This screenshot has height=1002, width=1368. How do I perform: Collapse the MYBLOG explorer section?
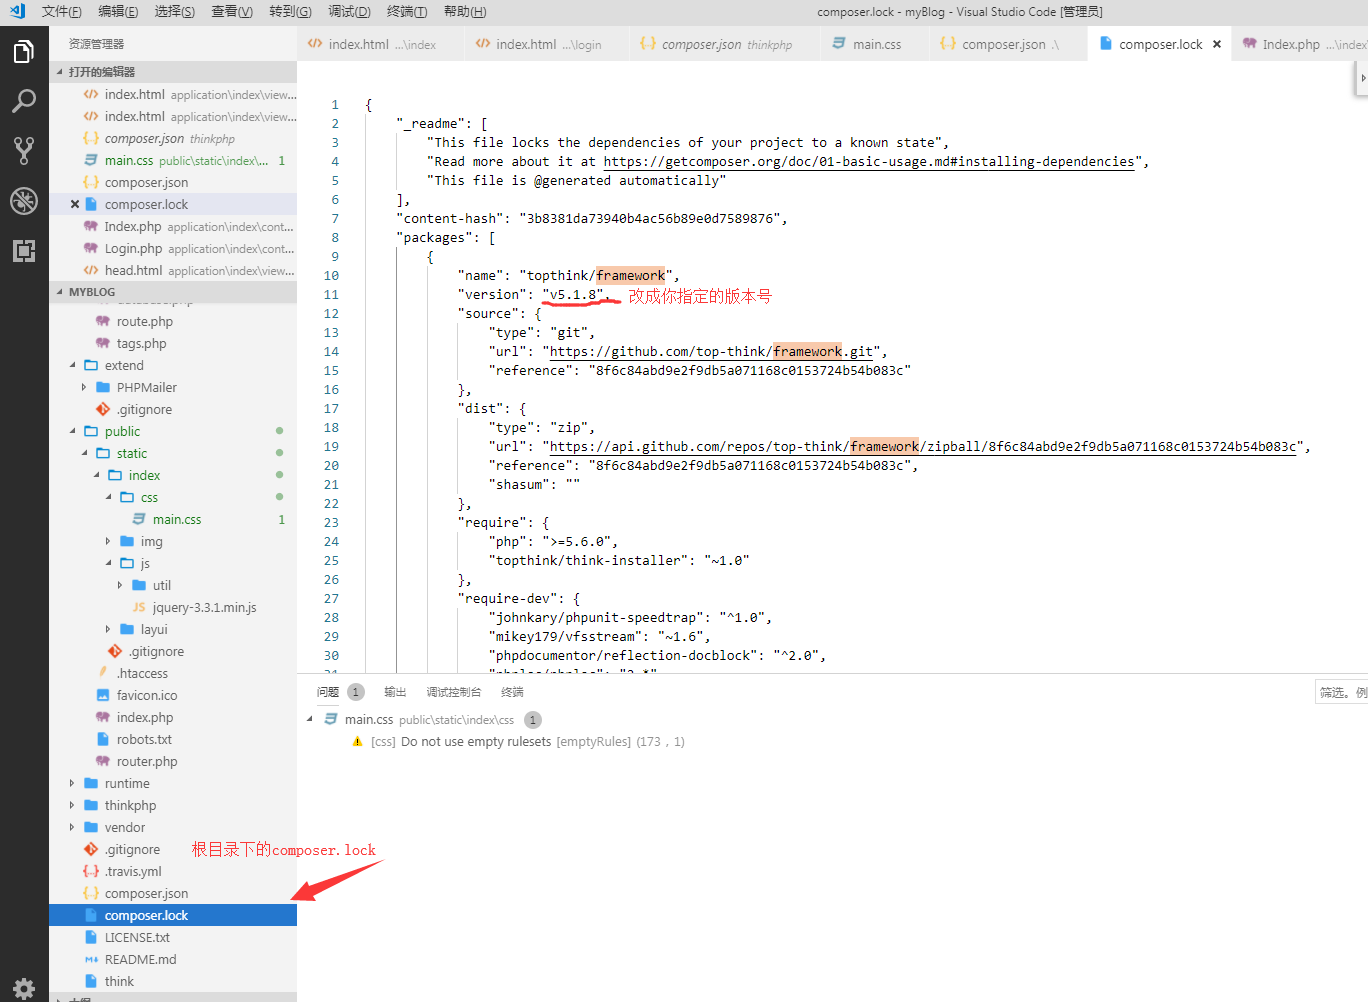click(173, 292)
